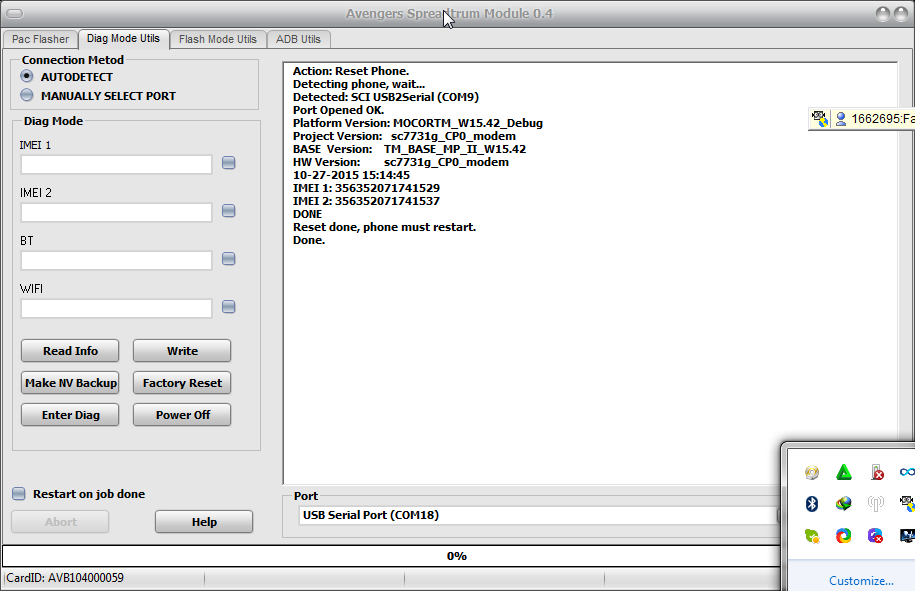Click into the BT input field
Screen dimensions: 915x591
(116, 260)
